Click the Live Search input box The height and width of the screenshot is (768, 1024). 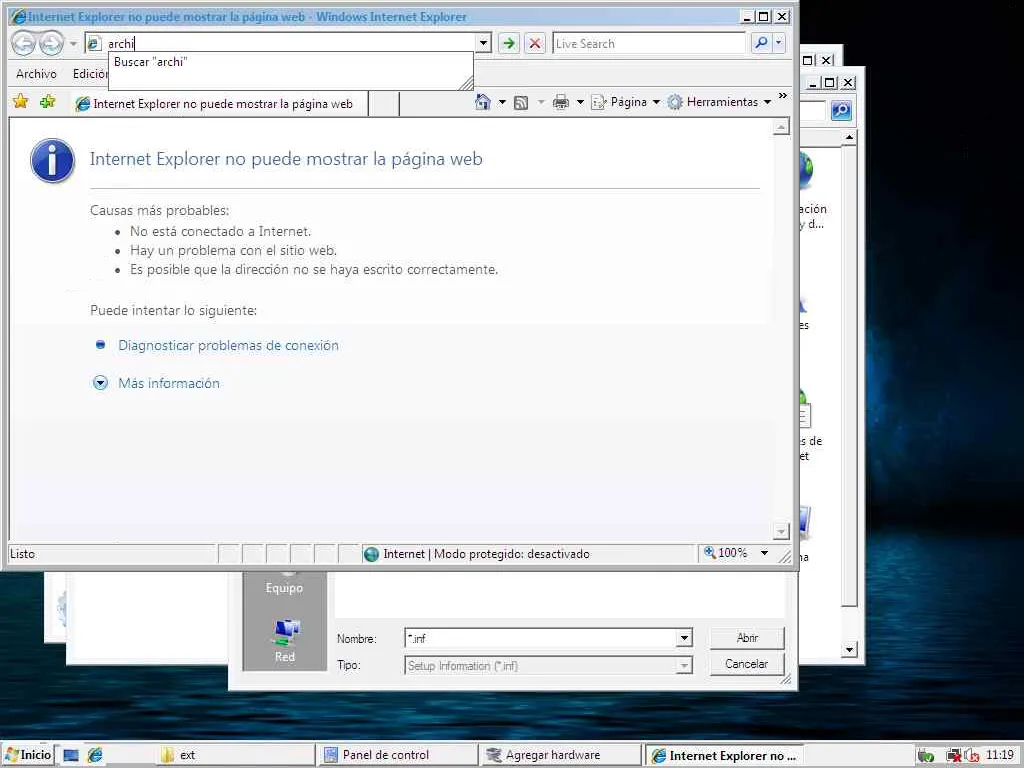[x=648, y=44]
